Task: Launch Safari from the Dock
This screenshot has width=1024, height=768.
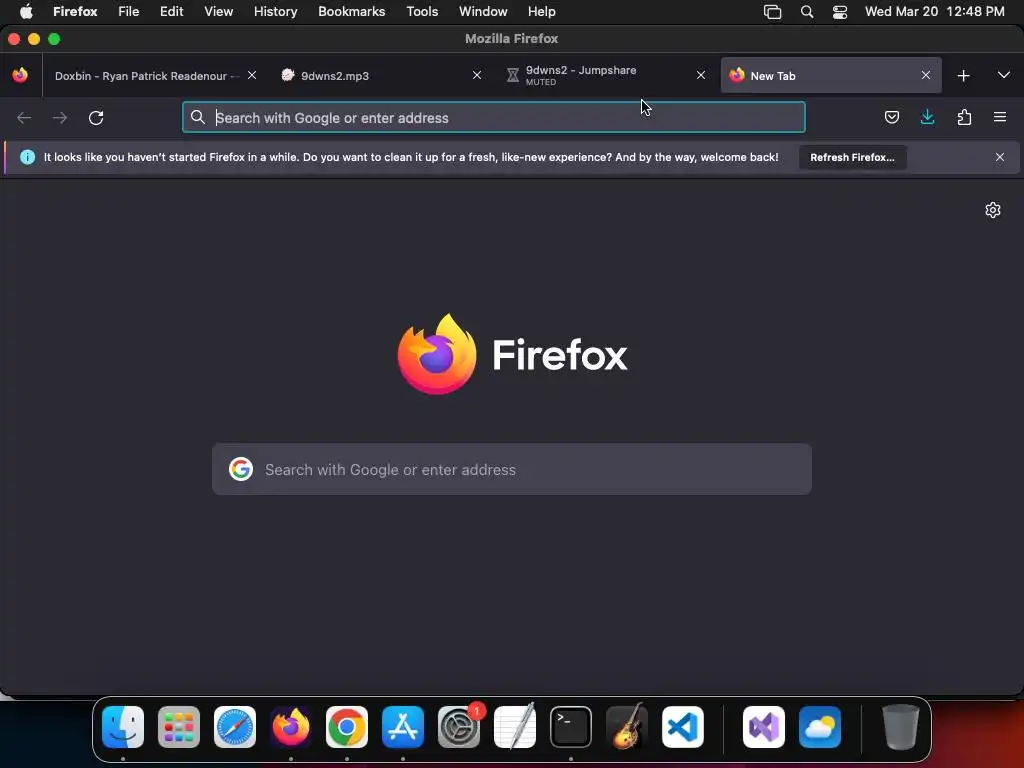Action: [x=235, y=726]
